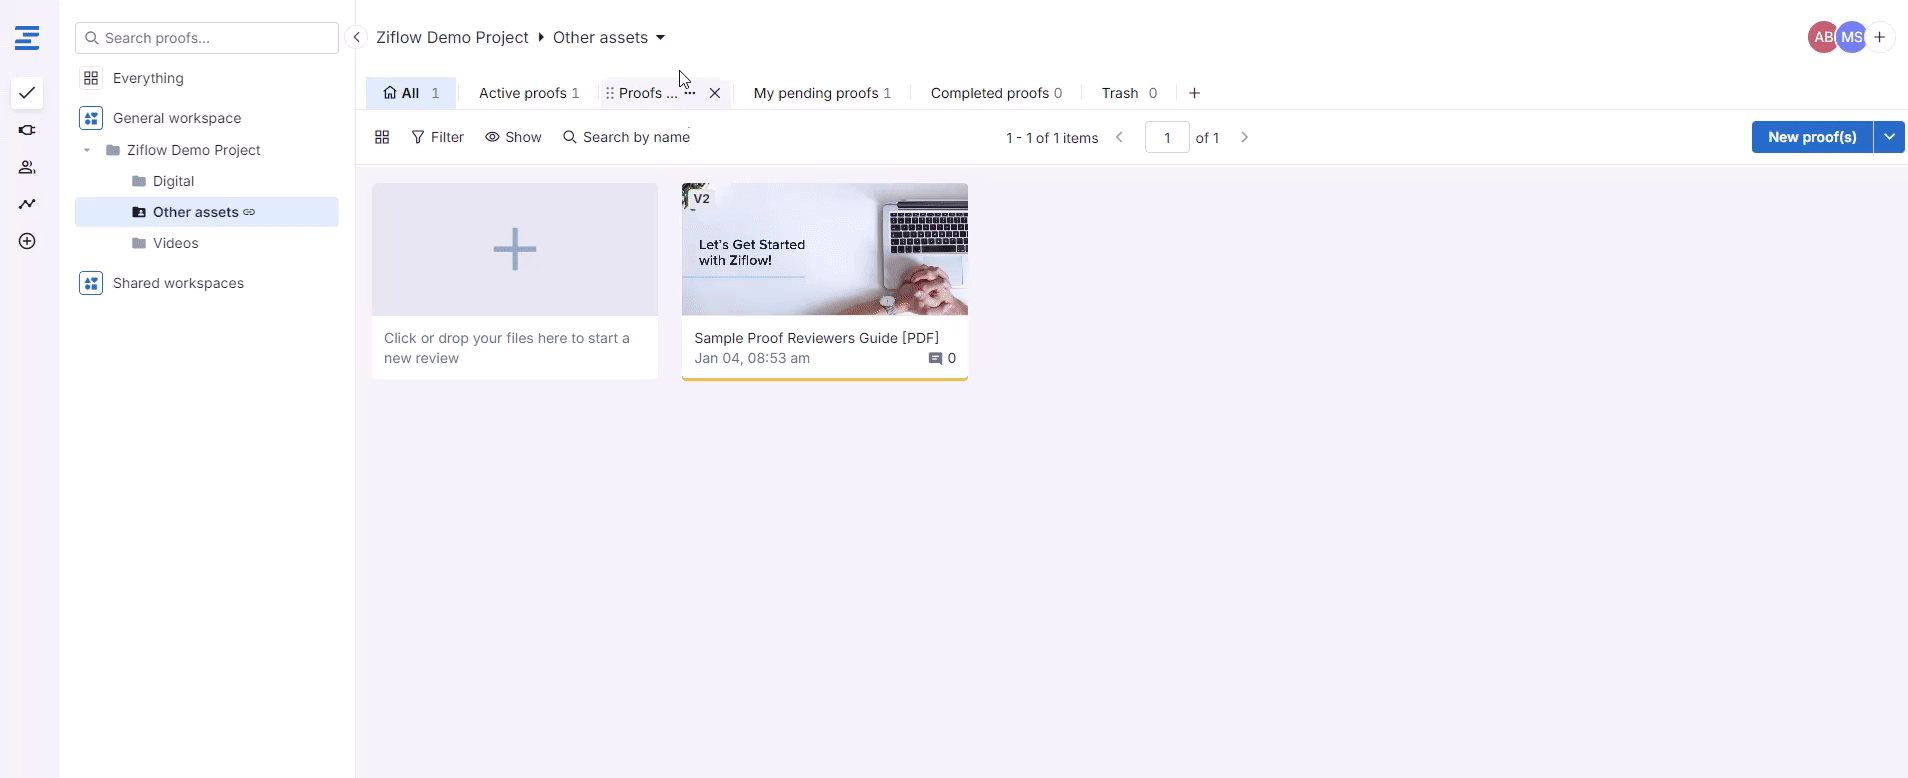Click the circled plus sidebar icon
This screenshot has width=1908, height=778.
pyautogui.click(x=27, y=241)
